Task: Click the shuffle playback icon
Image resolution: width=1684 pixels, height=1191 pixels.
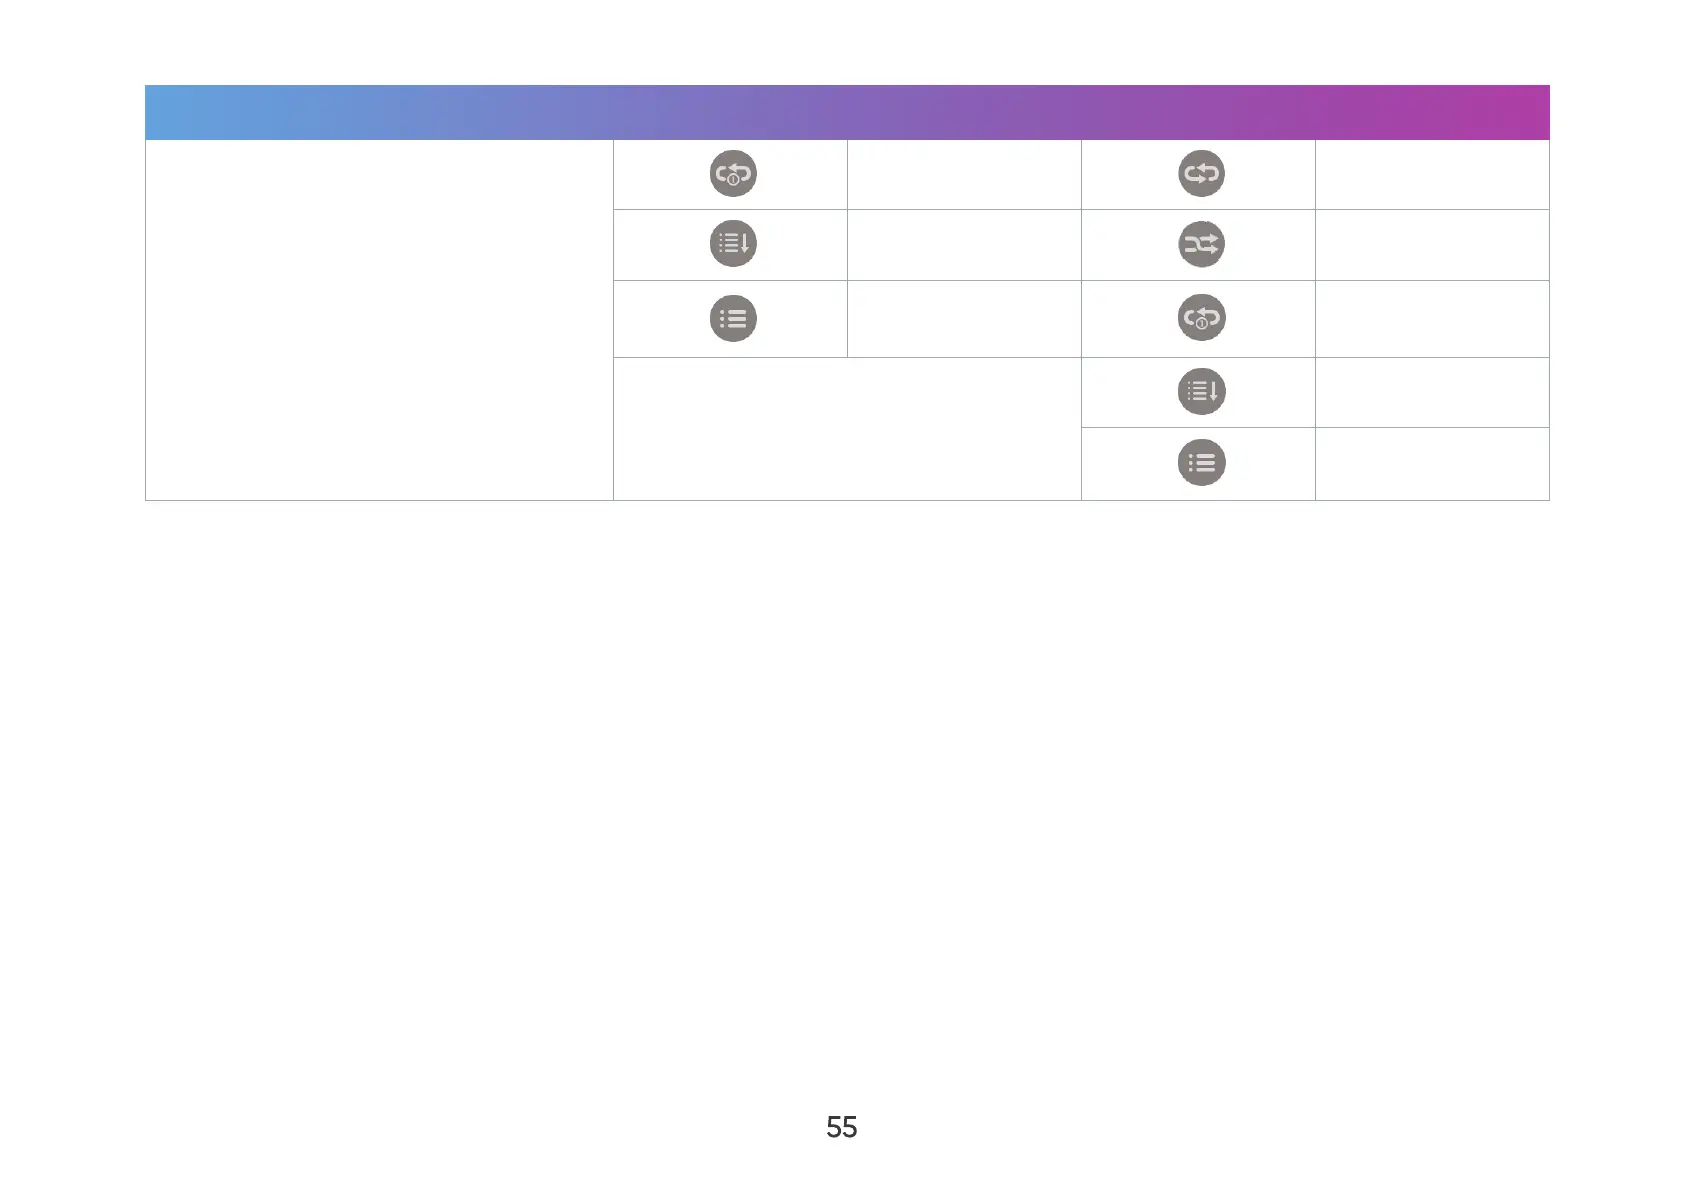Action: 1201,244
